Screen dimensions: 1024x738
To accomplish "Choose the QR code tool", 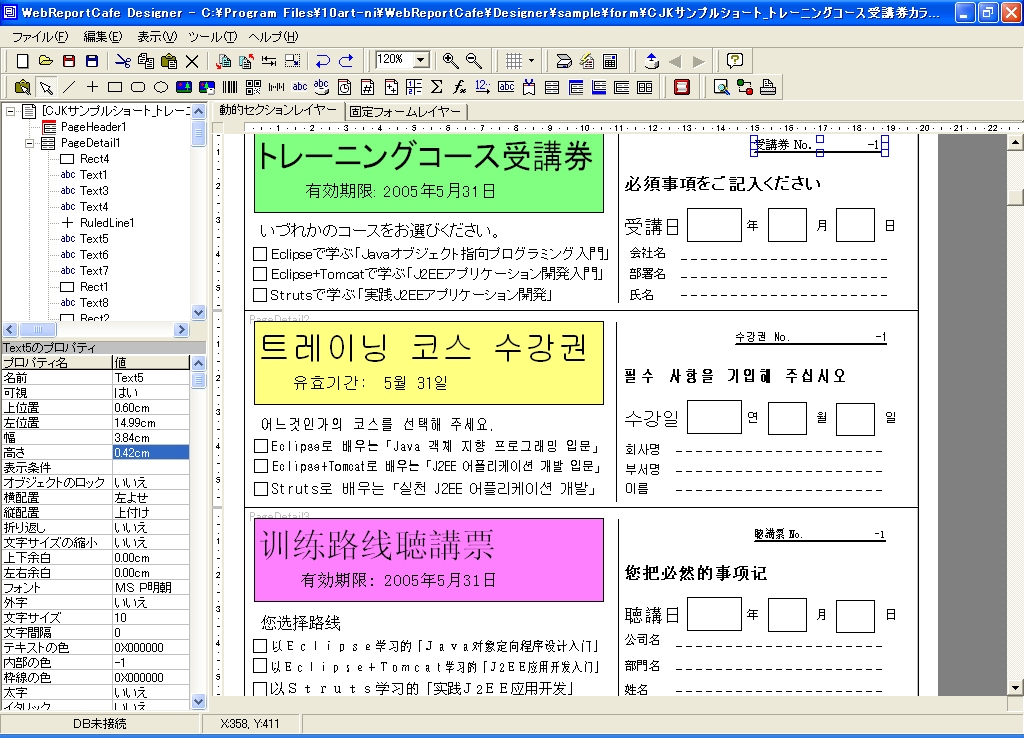I will pos(253,87).
